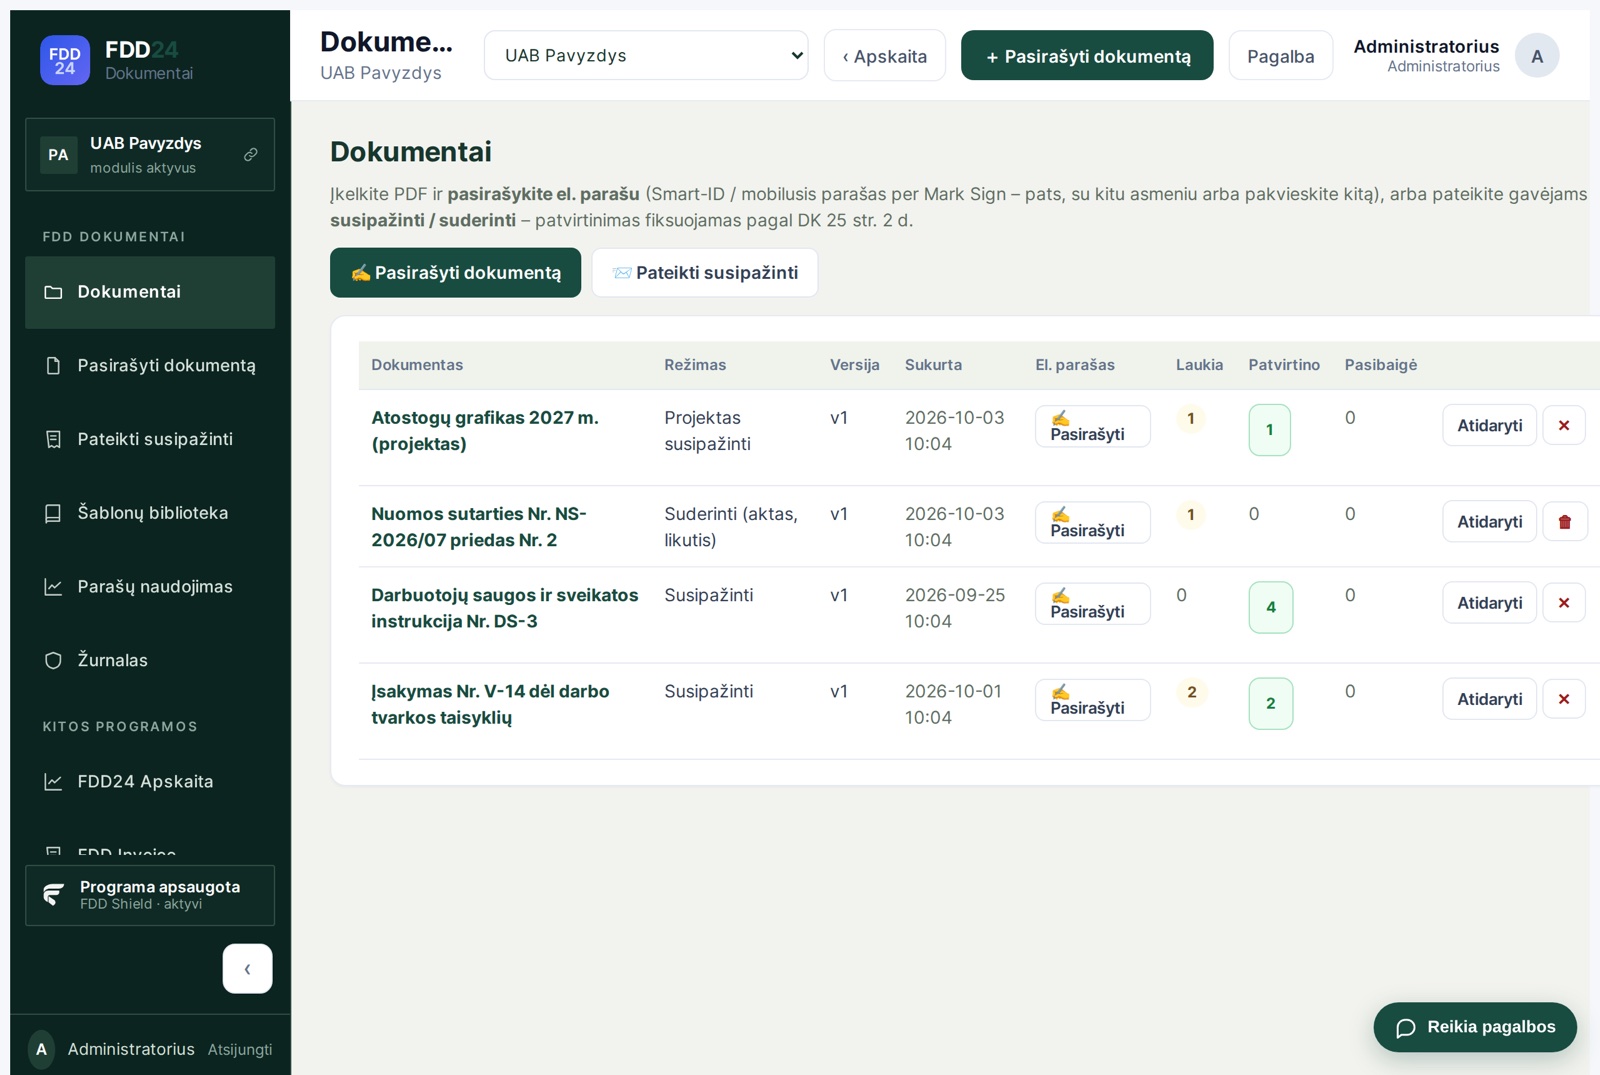Click Atidaryti for Nuomos sutarties row
Screen dimensions: 1600x1075
pyautogui.click(x=1489, y=522)
